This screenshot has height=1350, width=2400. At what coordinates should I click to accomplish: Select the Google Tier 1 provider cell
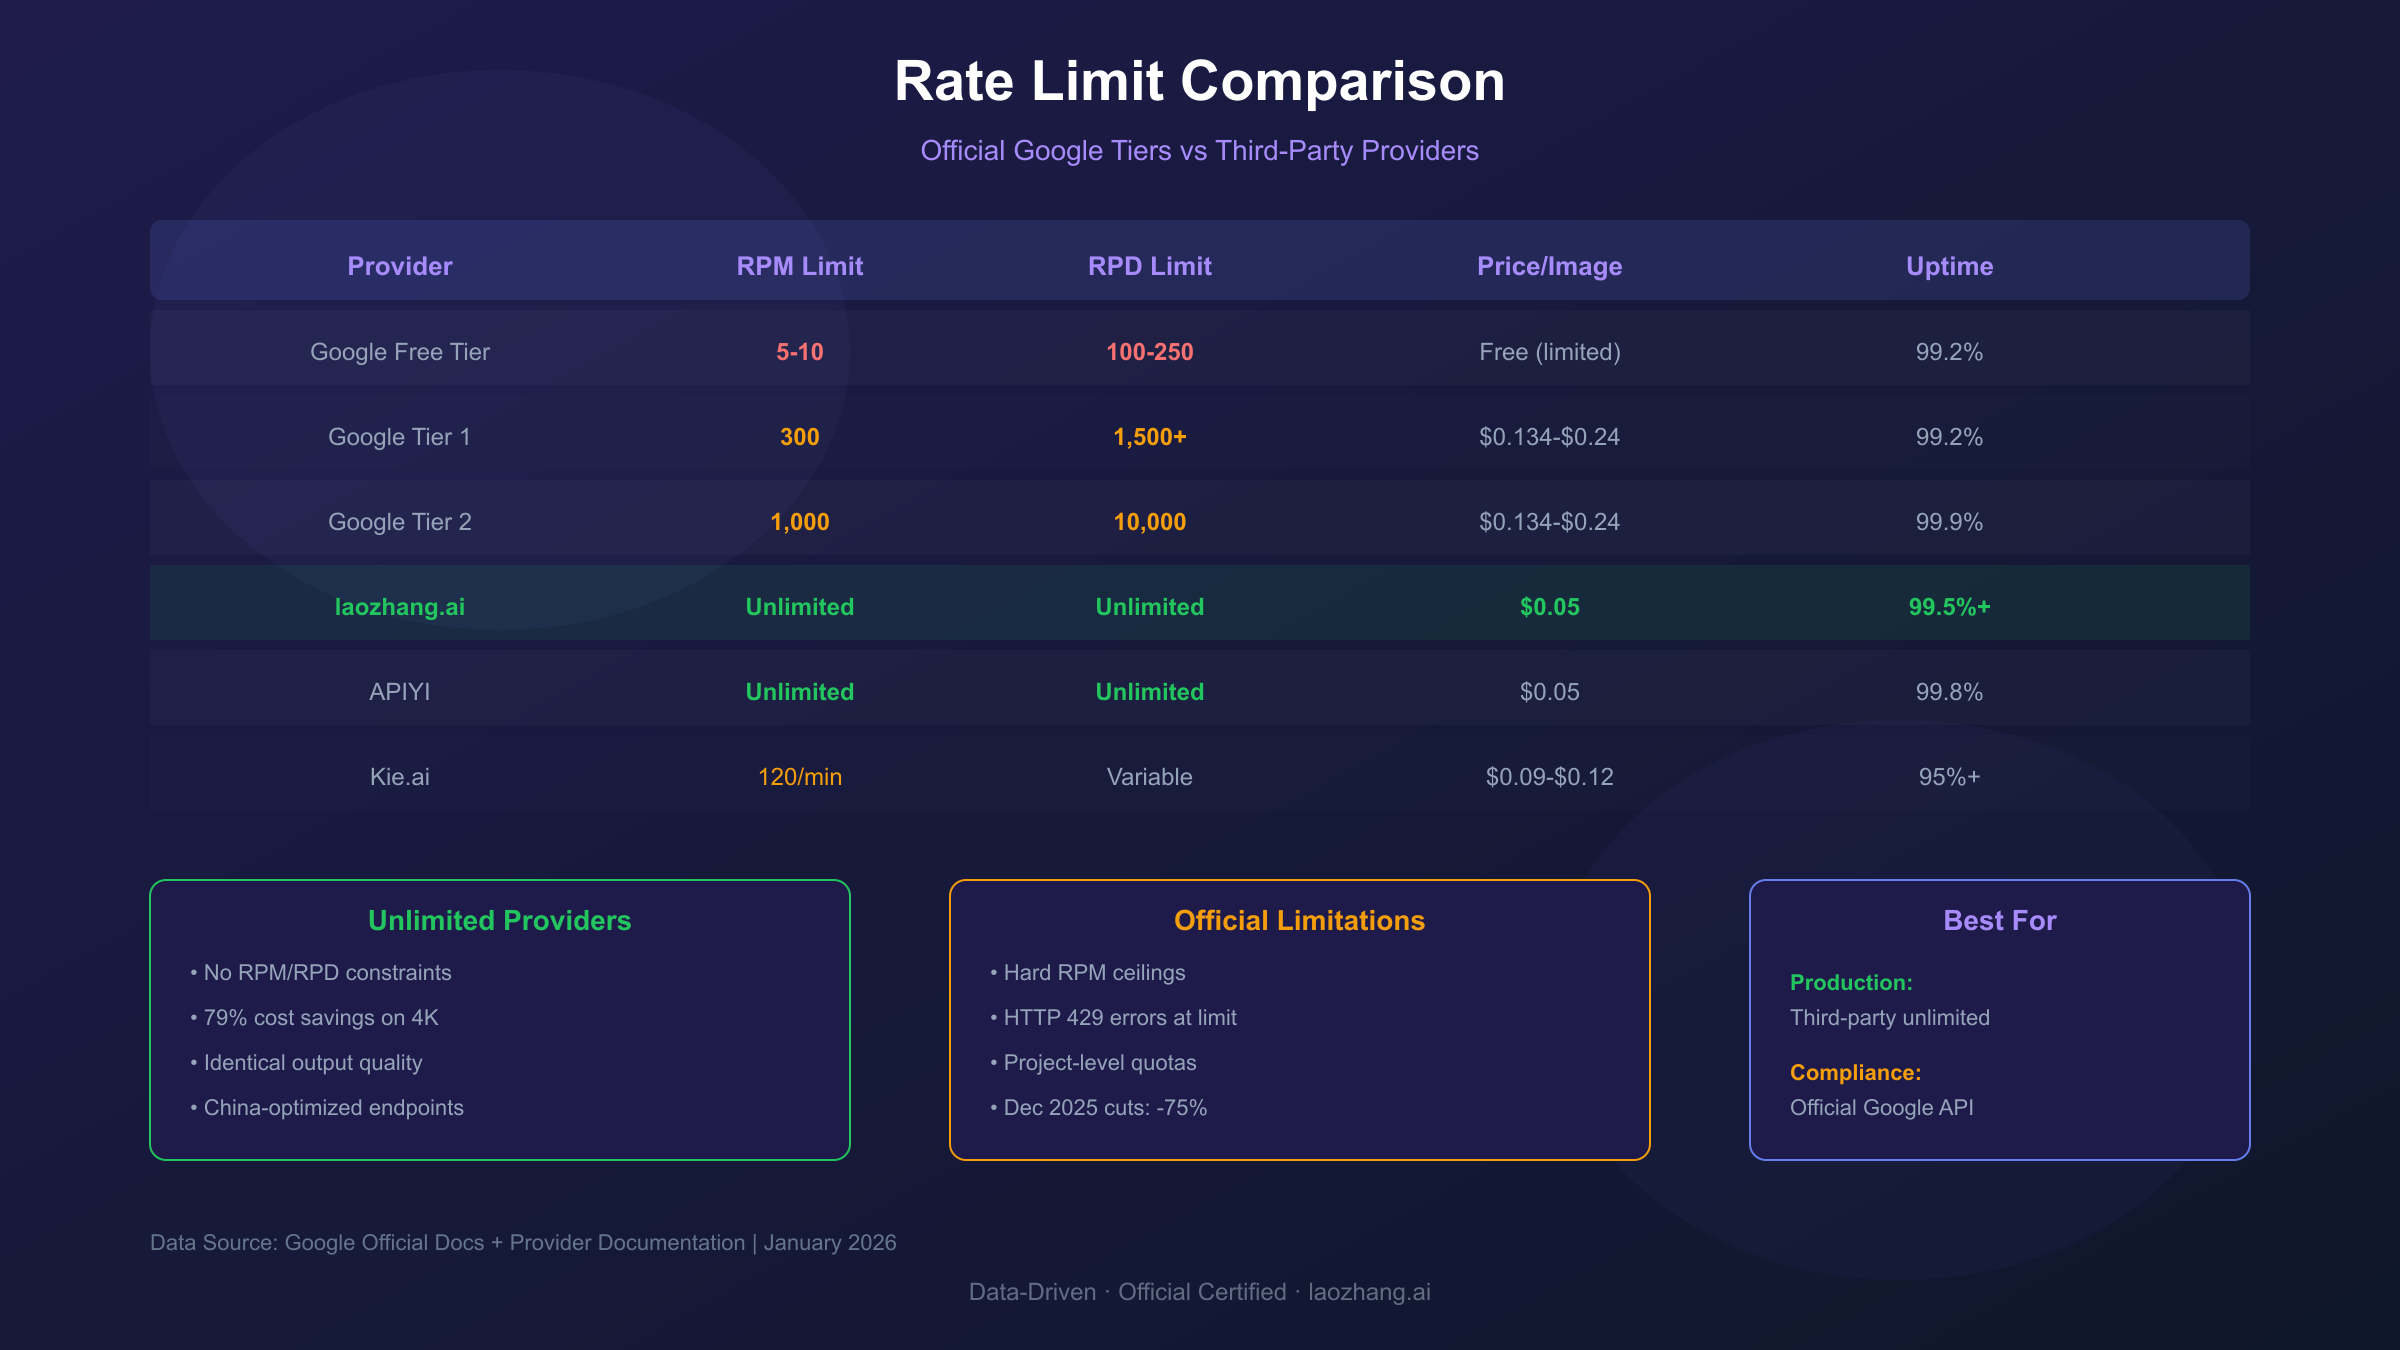(x=399, y=437)
